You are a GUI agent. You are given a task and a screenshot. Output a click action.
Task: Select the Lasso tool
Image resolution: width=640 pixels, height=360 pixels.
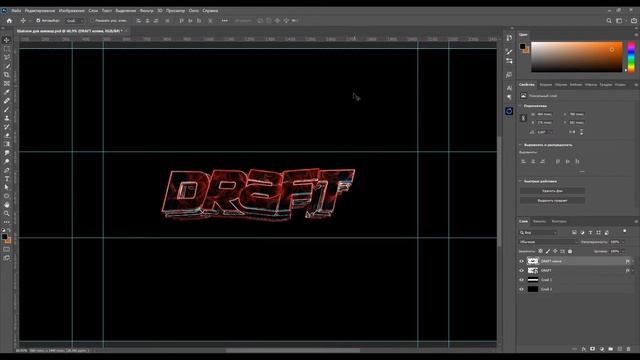point(7,57)
